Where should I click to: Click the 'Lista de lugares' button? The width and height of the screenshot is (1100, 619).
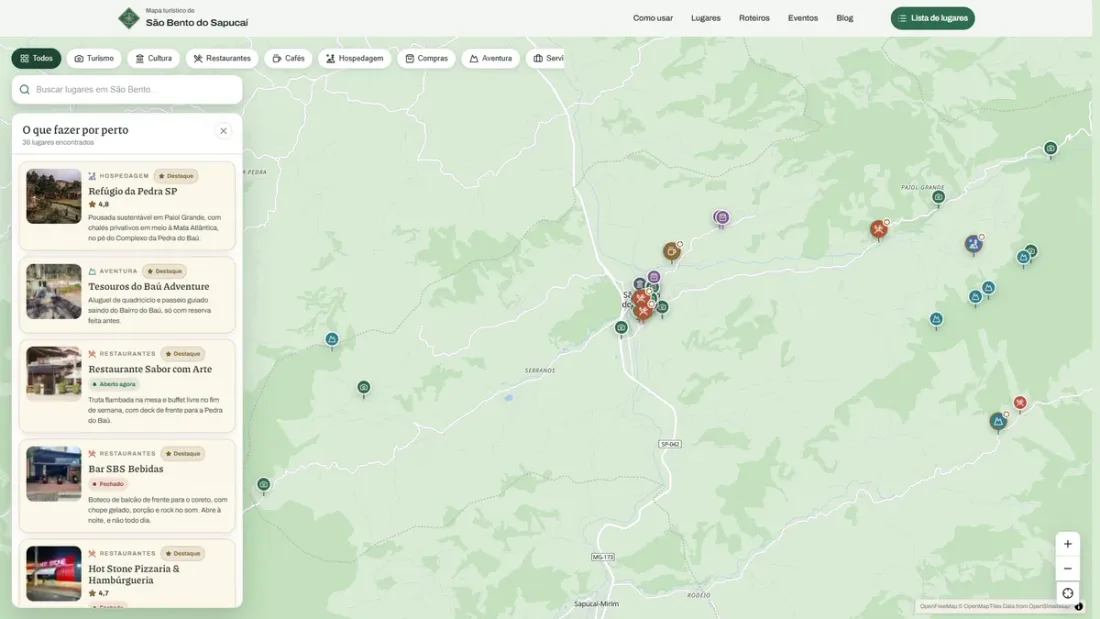pos(932,18)
